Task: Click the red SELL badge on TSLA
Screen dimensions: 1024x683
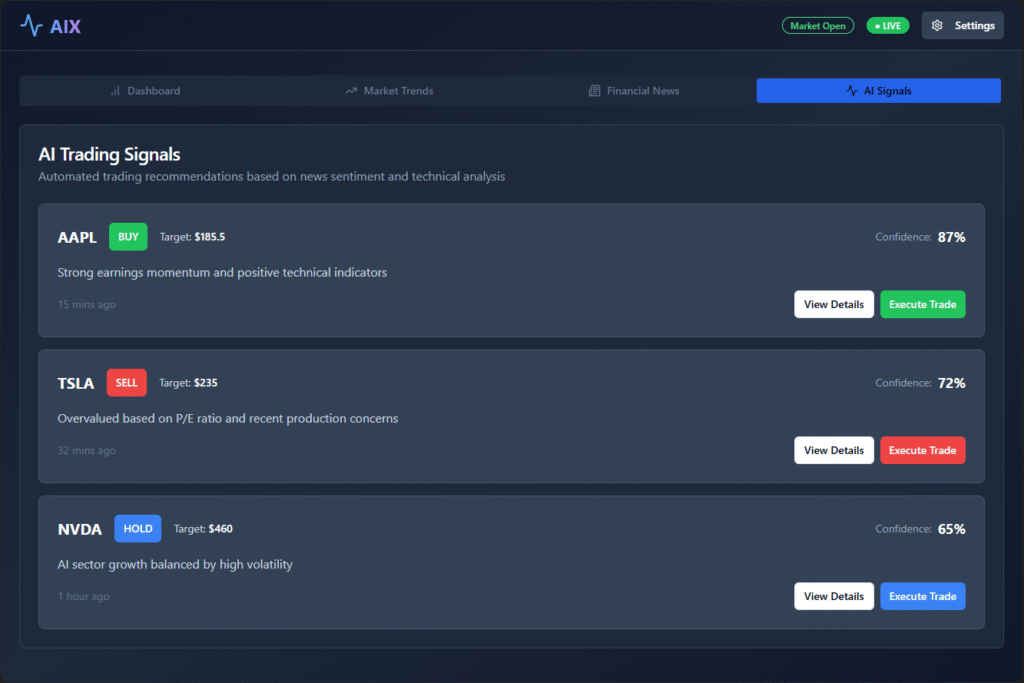Action: pyautogui.click(x=127, y=383)
